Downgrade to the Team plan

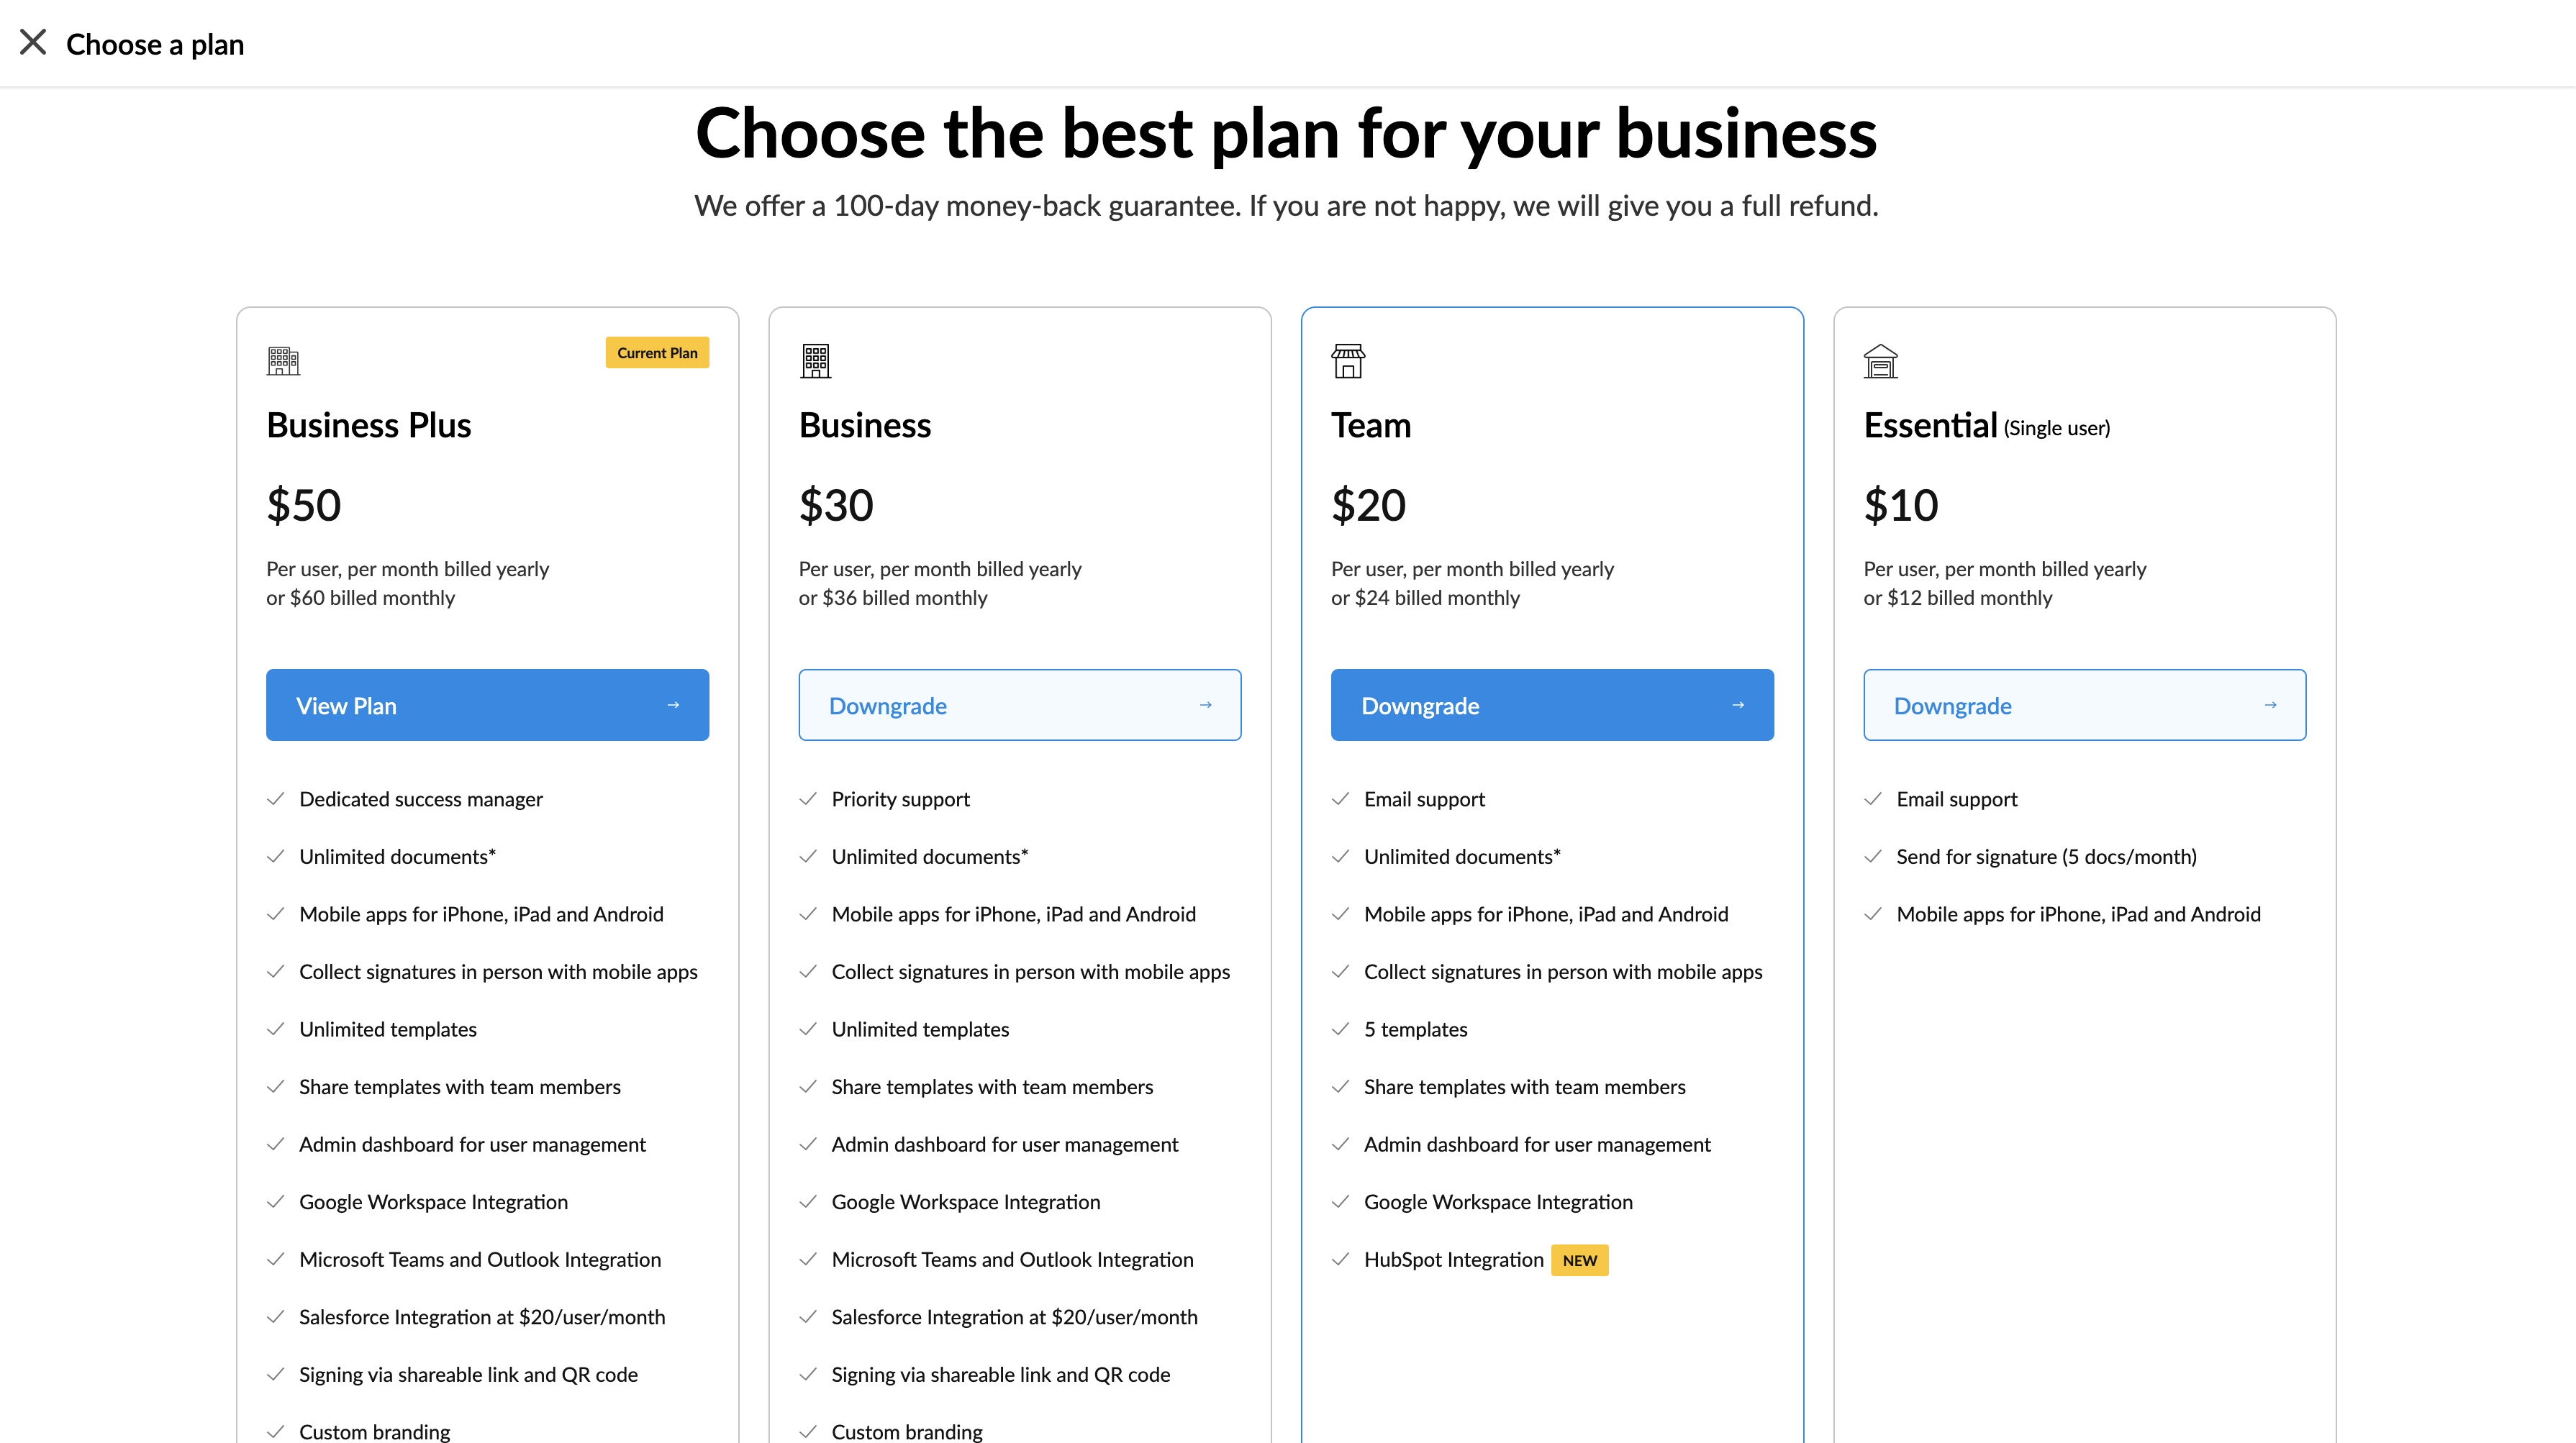click(x=1552, y=705)
